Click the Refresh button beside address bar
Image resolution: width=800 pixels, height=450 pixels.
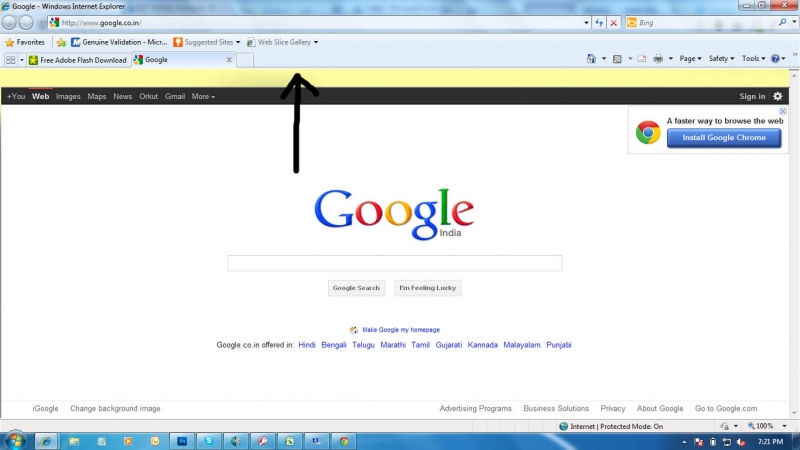tap(598, 22)
